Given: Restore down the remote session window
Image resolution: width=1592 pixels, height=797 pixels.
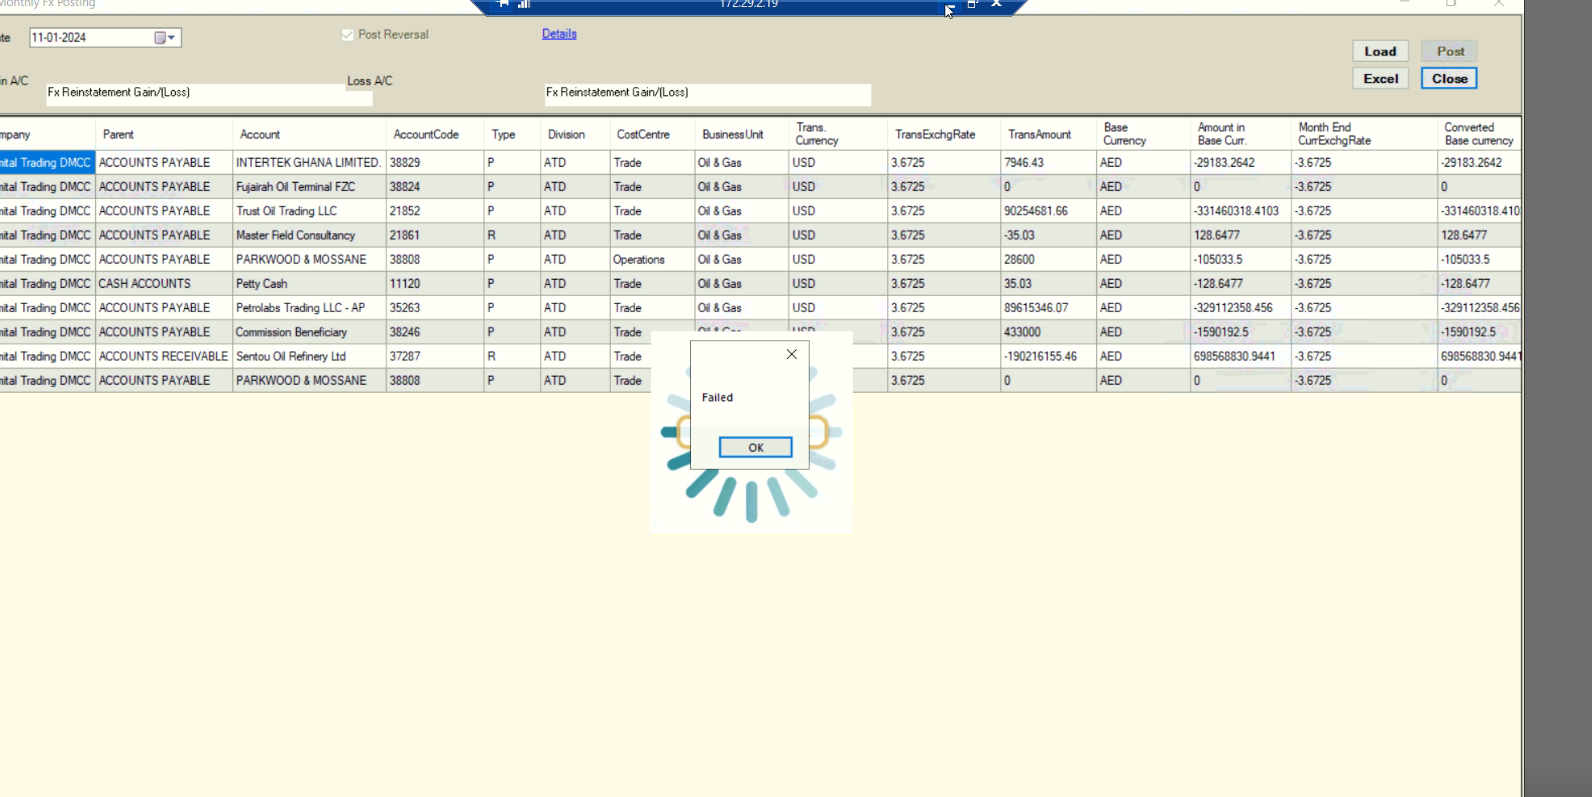Looking at the screenshot, I should pos(972,4).
